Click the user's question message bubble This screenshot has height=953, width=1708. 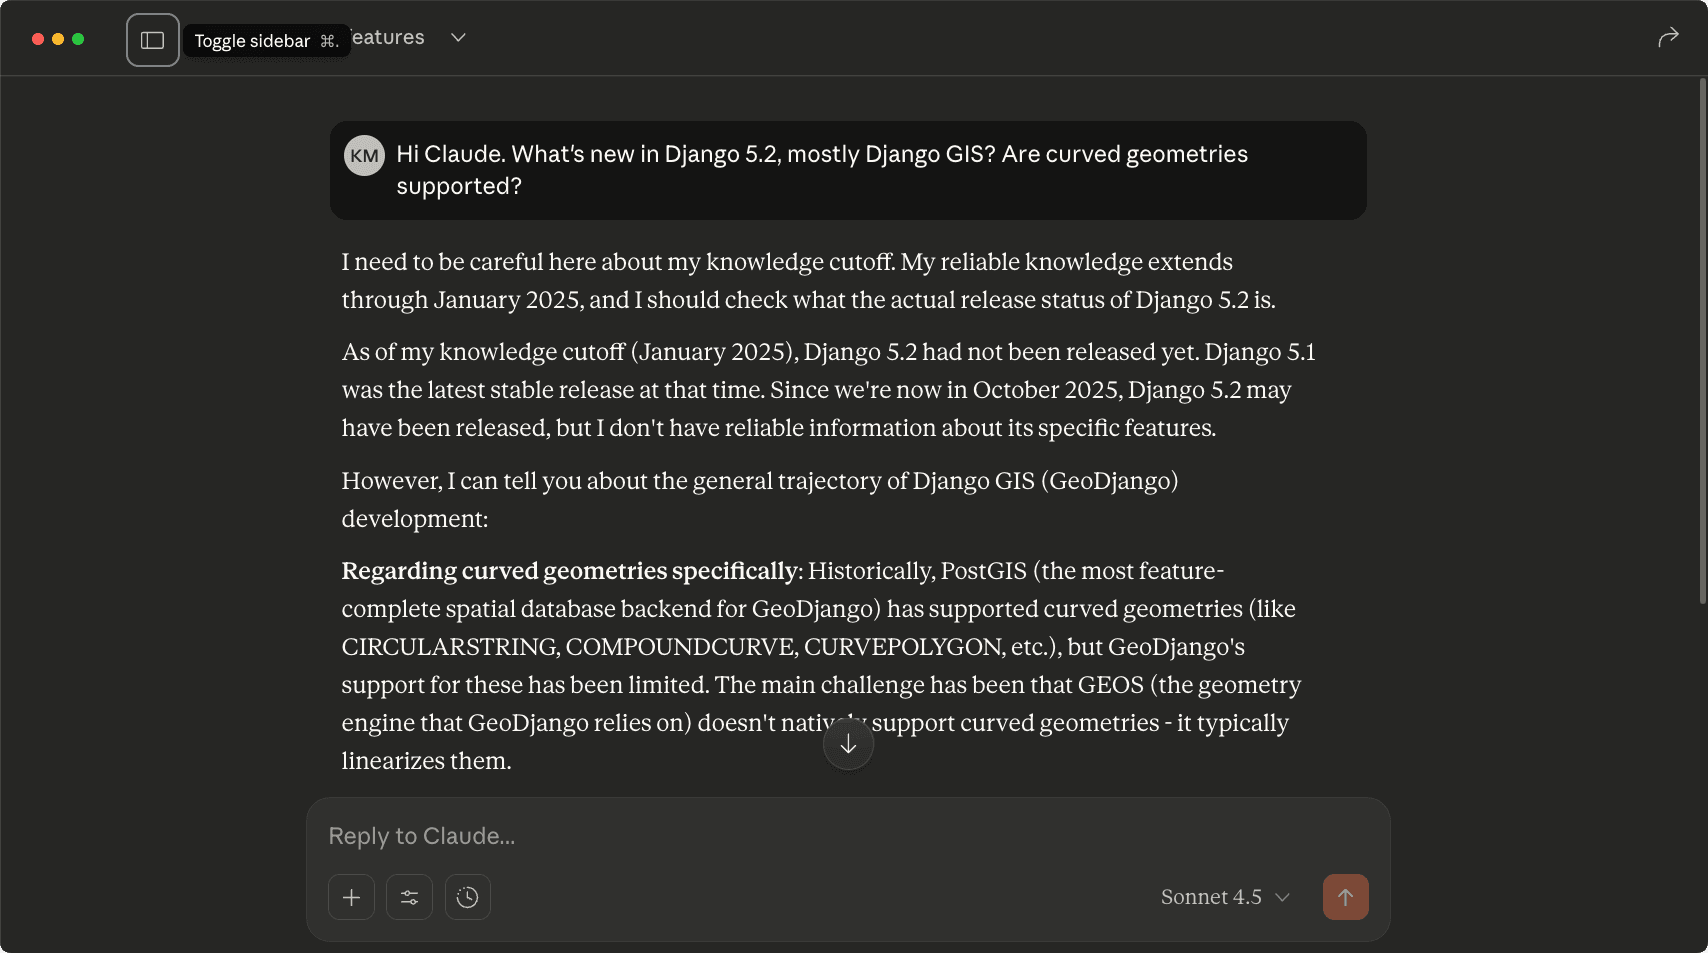click(x=848, y=170)
